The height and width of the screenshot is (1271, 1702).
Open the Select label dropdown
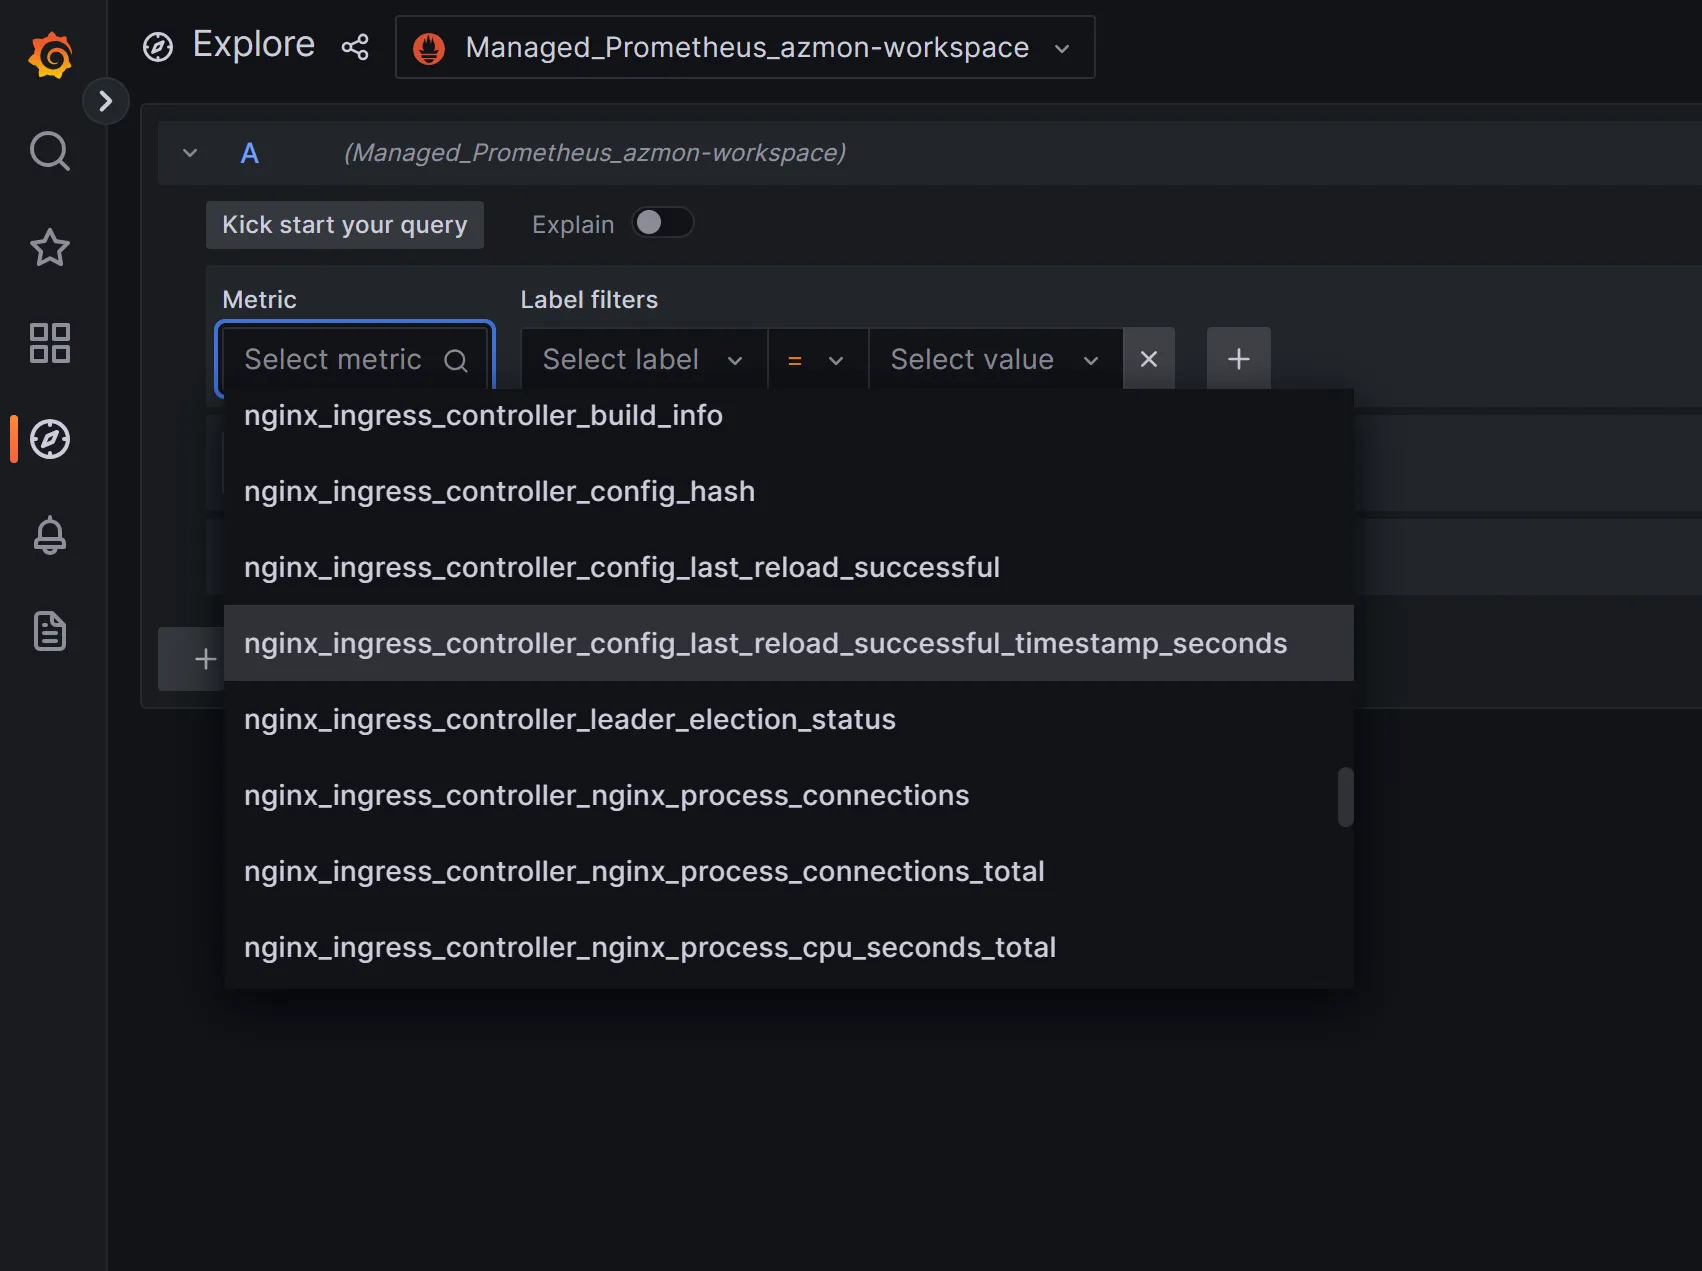pyautogui.click(x=643, y=359)
